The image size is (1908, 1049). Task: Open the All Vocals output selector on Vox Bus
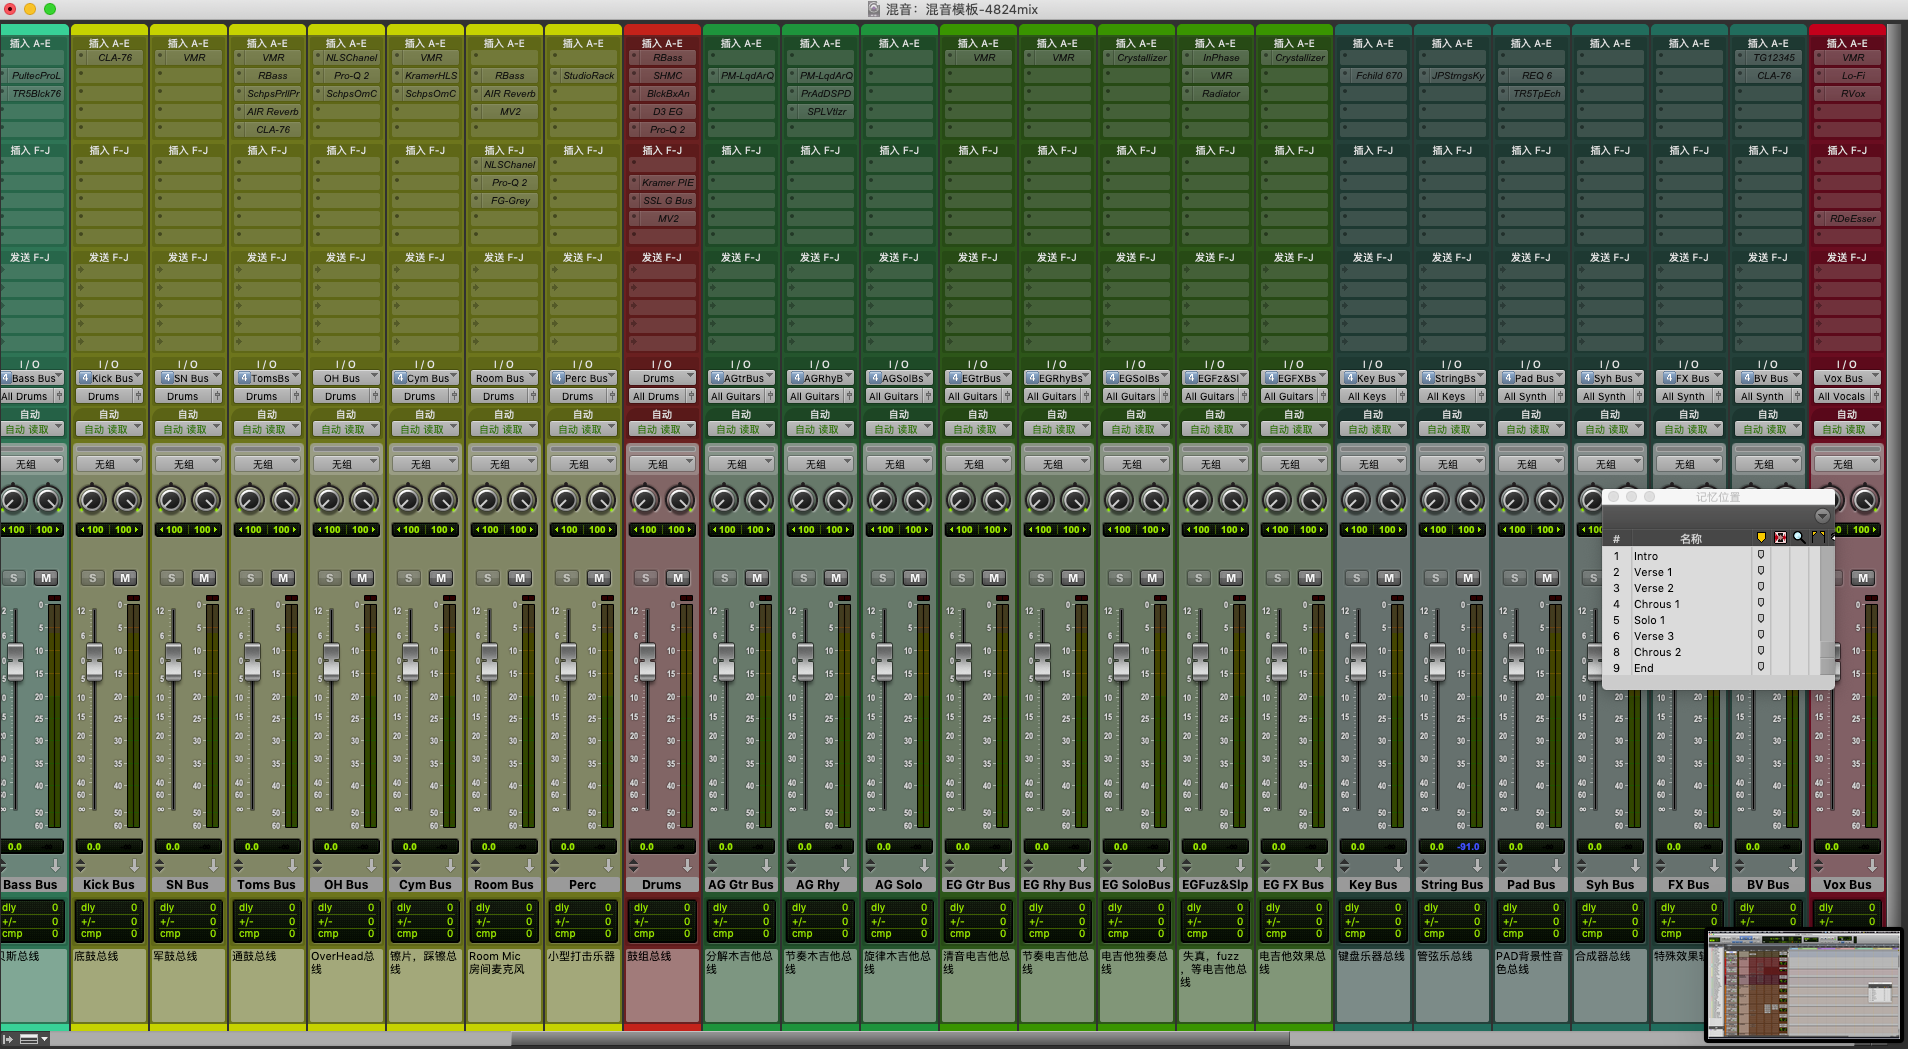[x=1842, y=396]
